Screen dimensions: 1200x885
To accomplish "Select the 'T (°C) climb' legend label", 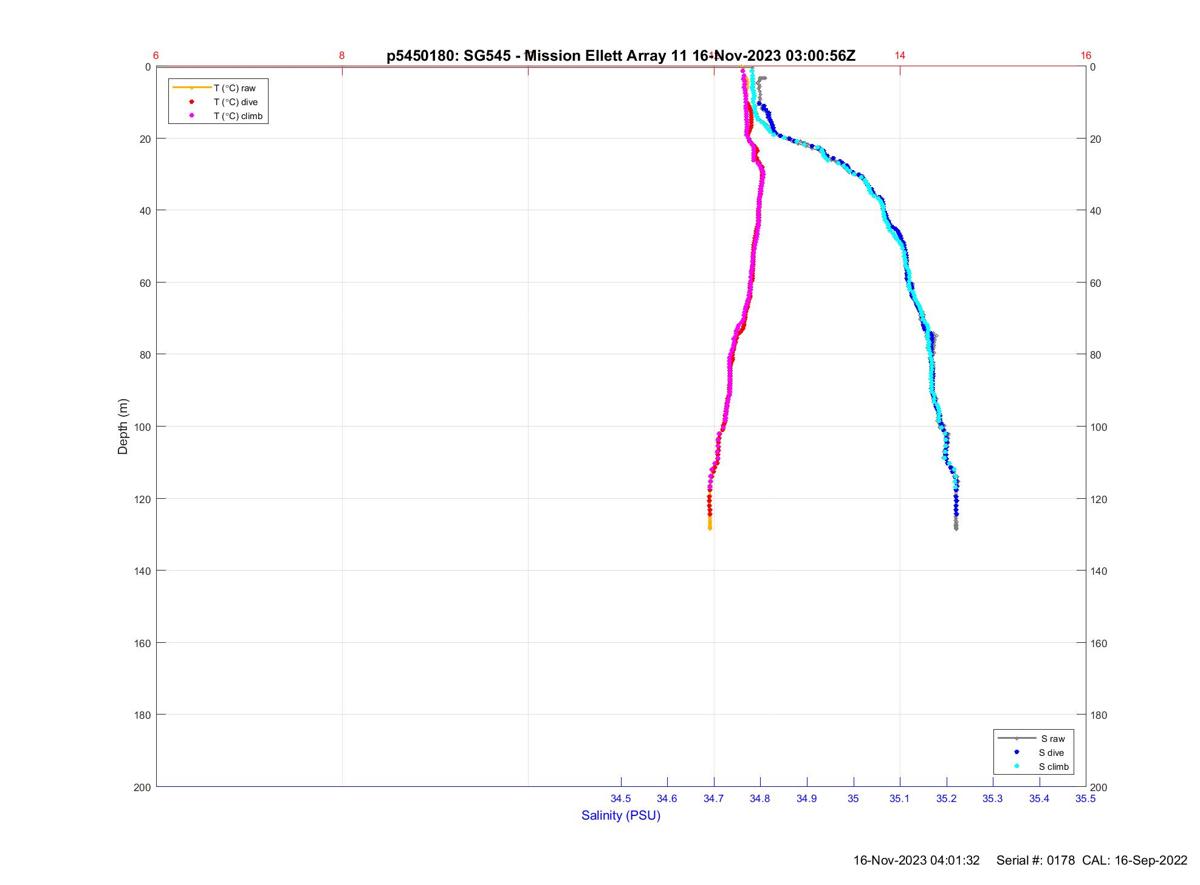I will (238, 116).
